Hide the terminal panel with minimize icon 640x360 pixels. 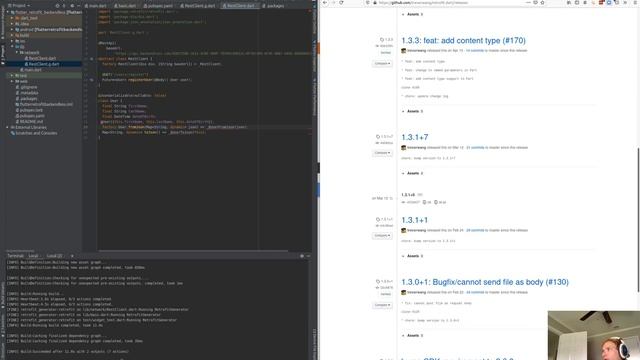308,256
